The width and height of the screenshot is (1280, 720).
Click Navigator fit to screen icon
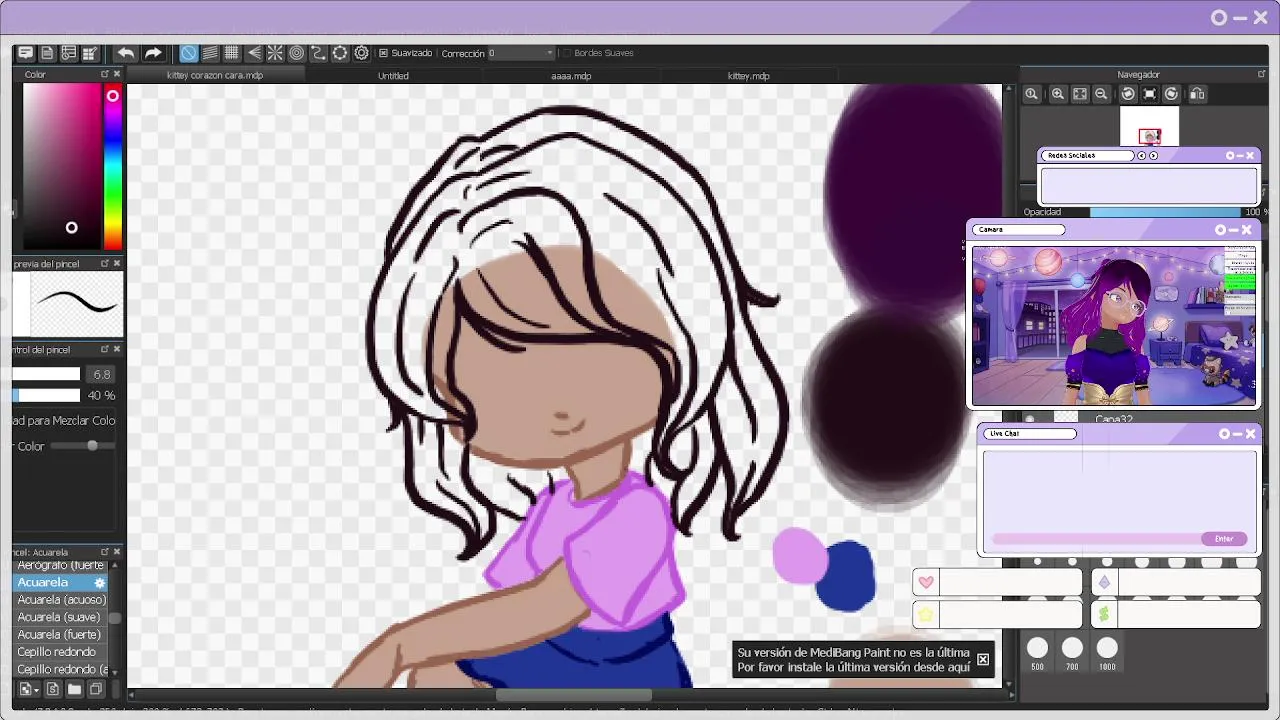[x=1080, y=94]
